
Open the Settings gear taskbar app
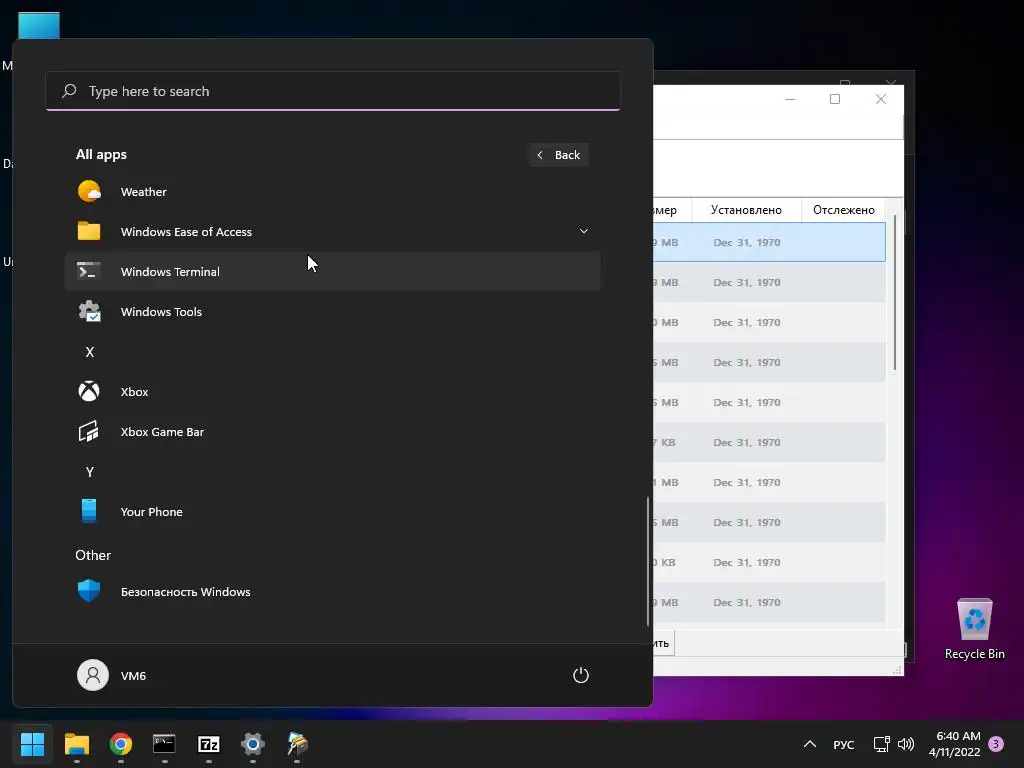tap(253, 743)
